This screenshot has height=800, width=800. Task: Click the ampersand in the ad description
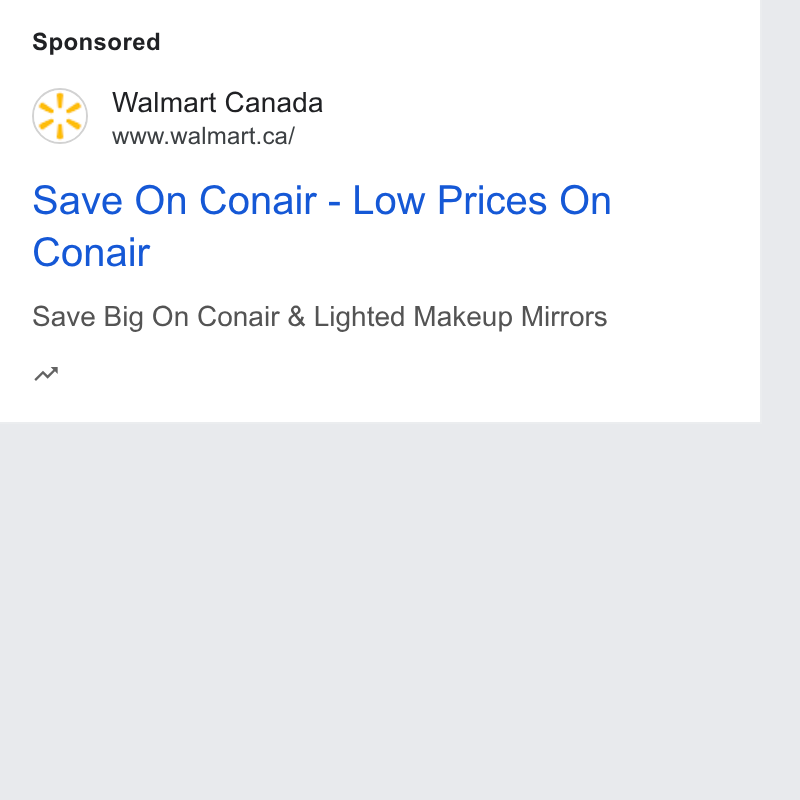296,316
